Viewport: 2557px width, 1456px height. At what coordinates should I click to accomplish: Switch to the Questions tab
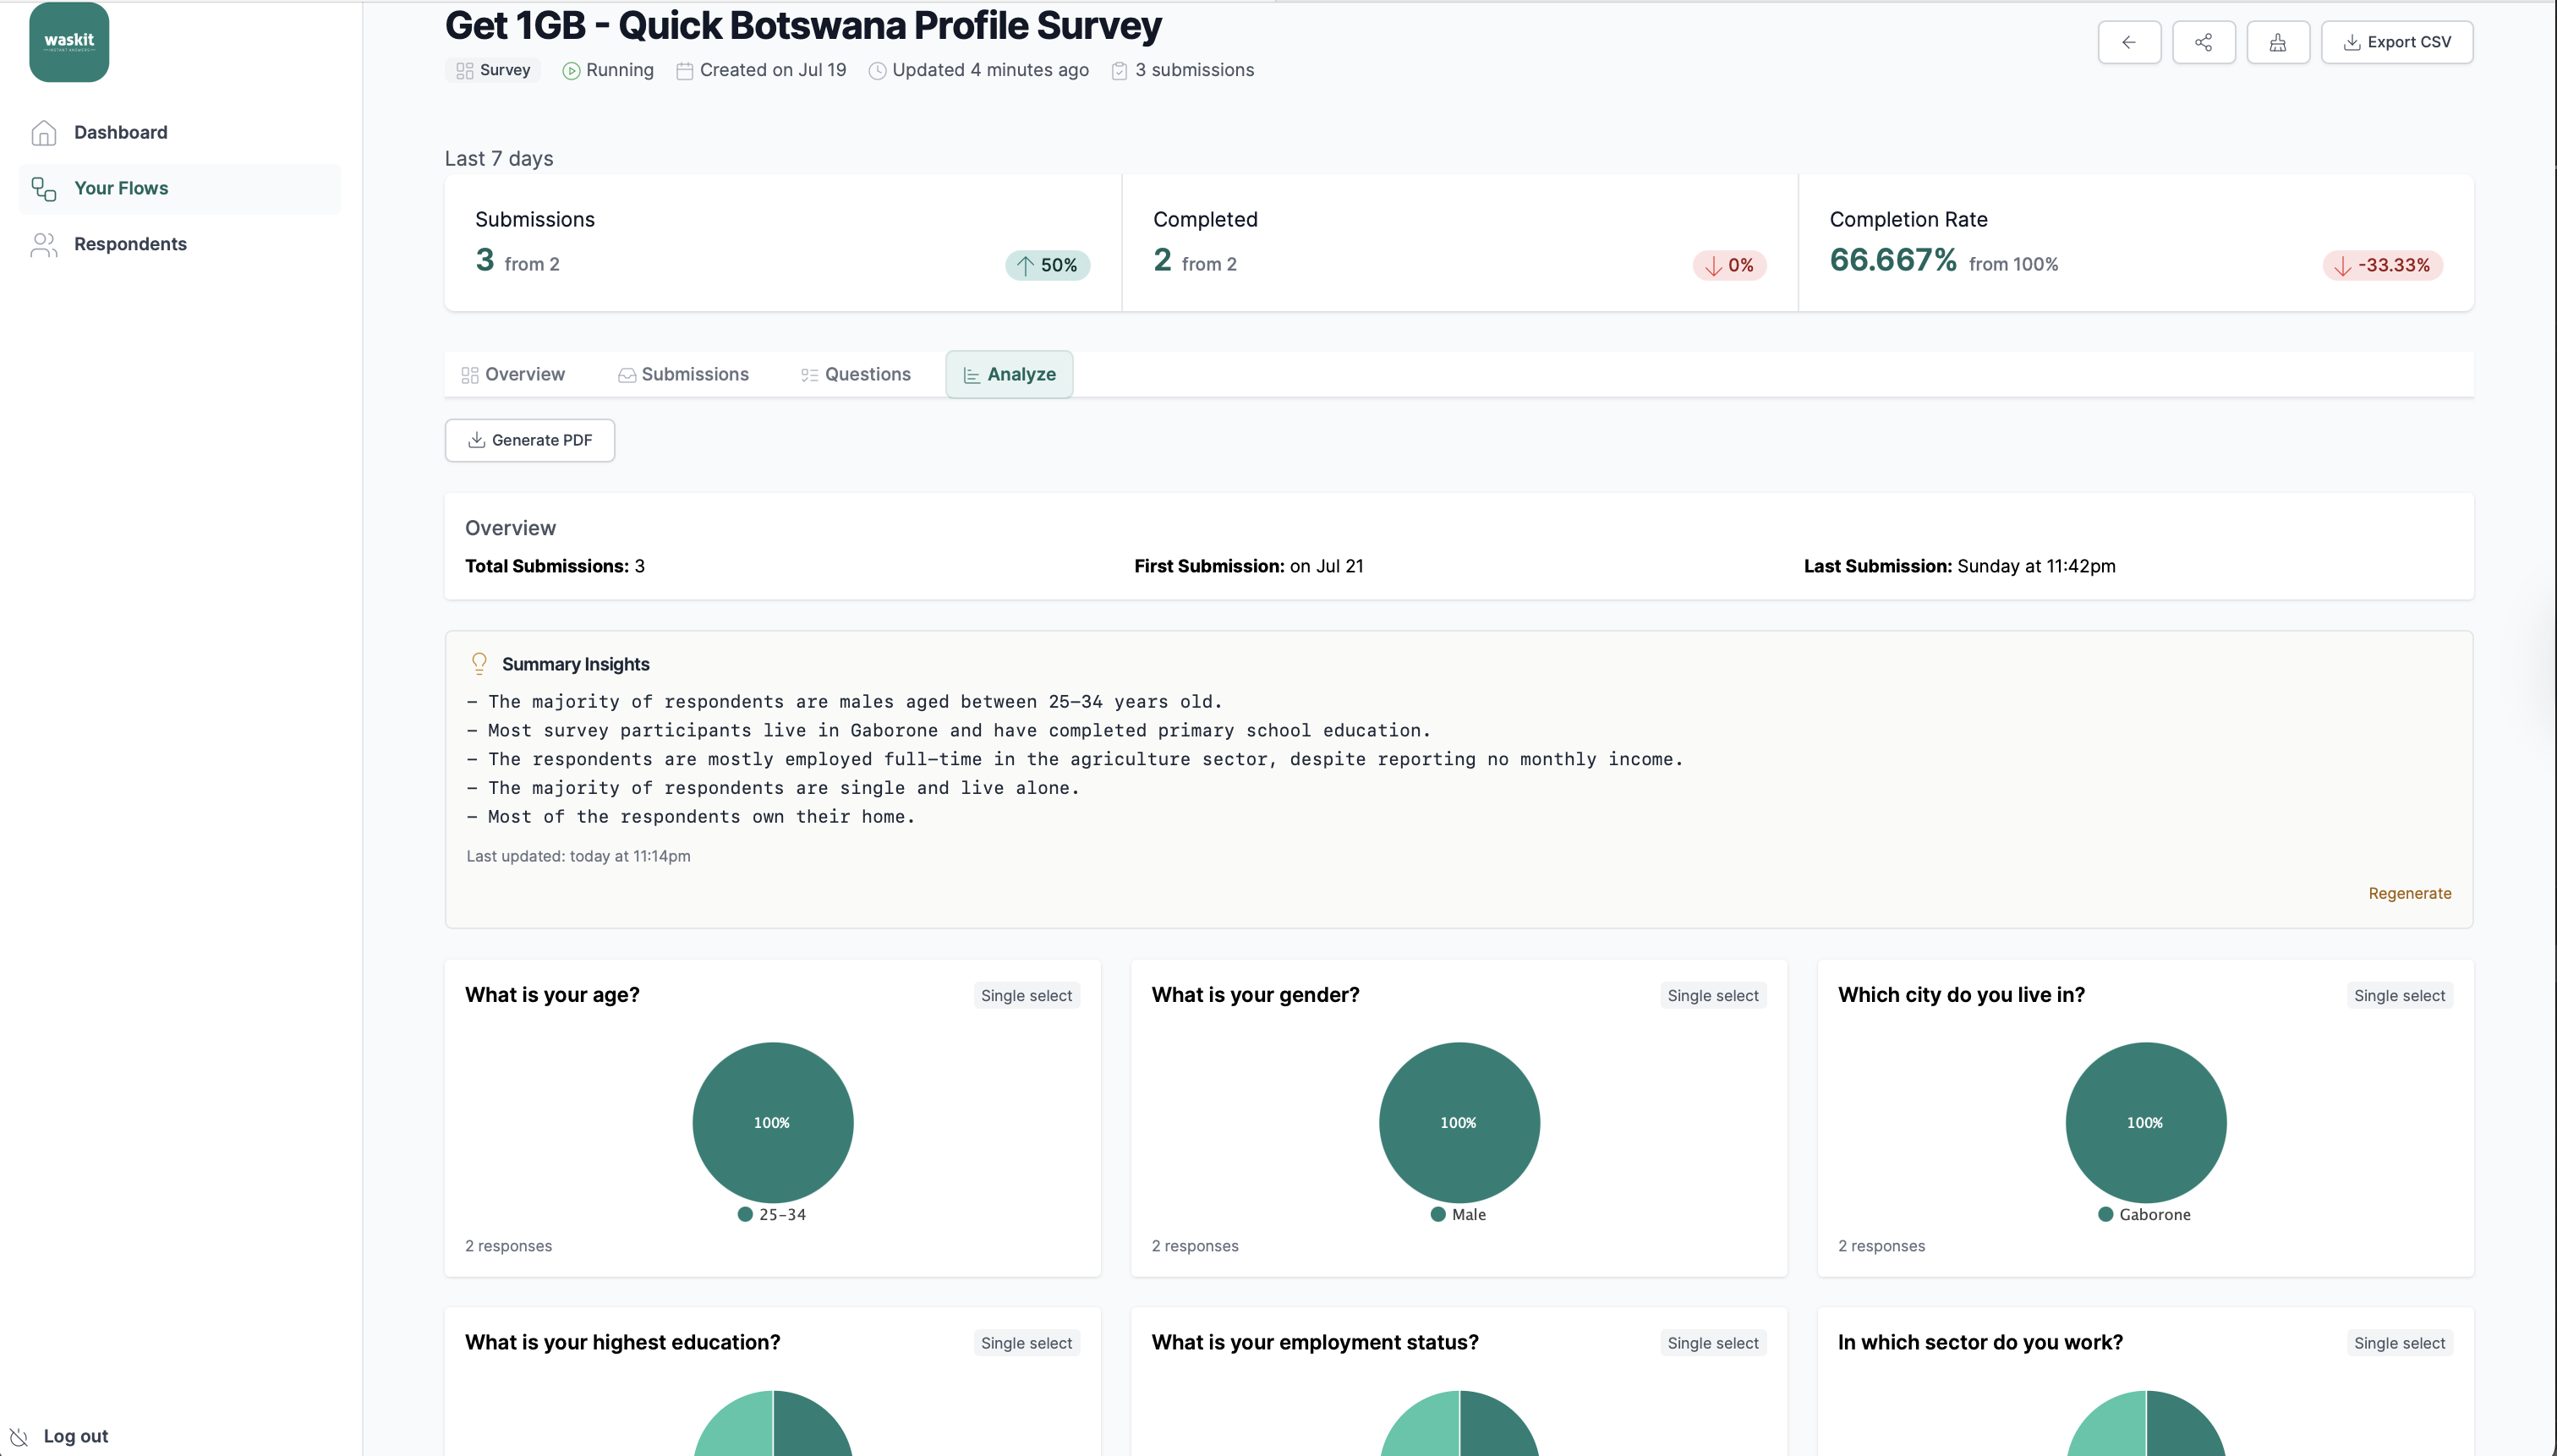856,374
